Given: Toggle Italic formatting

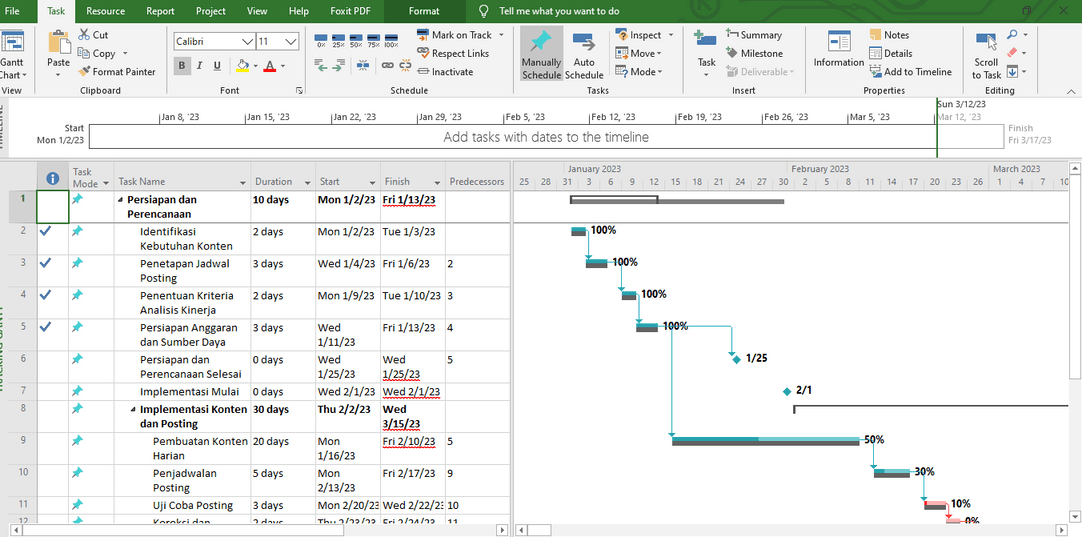Looking at the screenshot, I should tap(199, 66).
